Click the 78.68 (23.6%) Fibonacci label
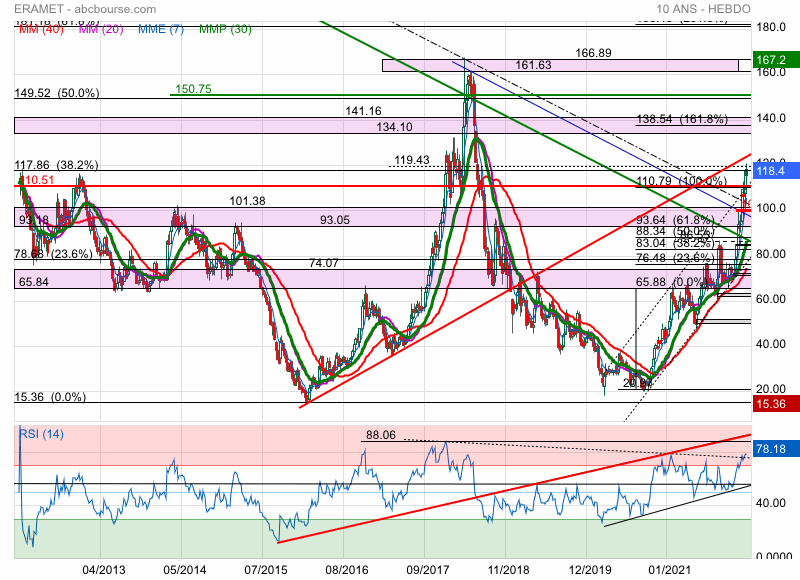The height and width of the screenshot is (580, 800). click(53, 254)
